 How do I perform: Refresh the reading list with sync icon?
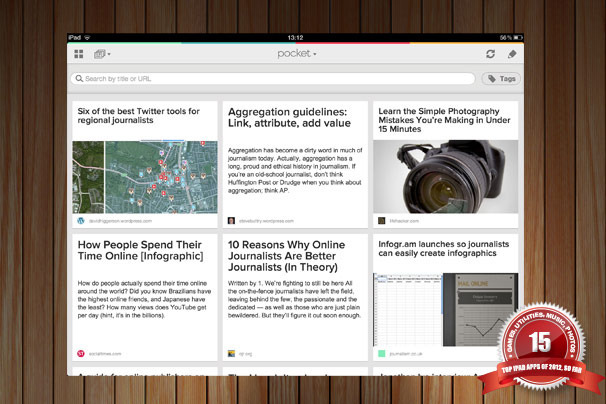490,54
